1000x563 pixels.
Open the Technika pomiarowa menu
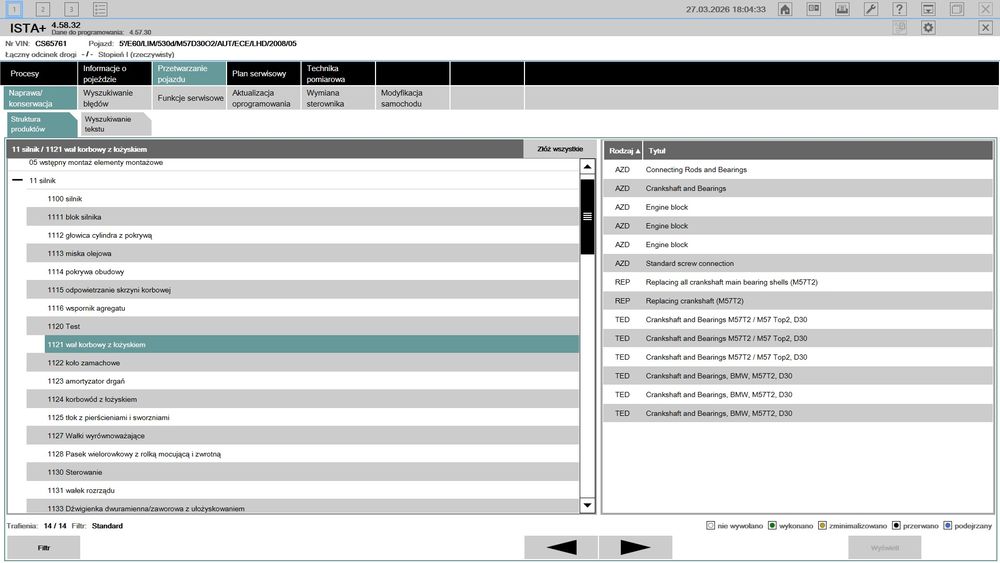[x=338, y=73]
